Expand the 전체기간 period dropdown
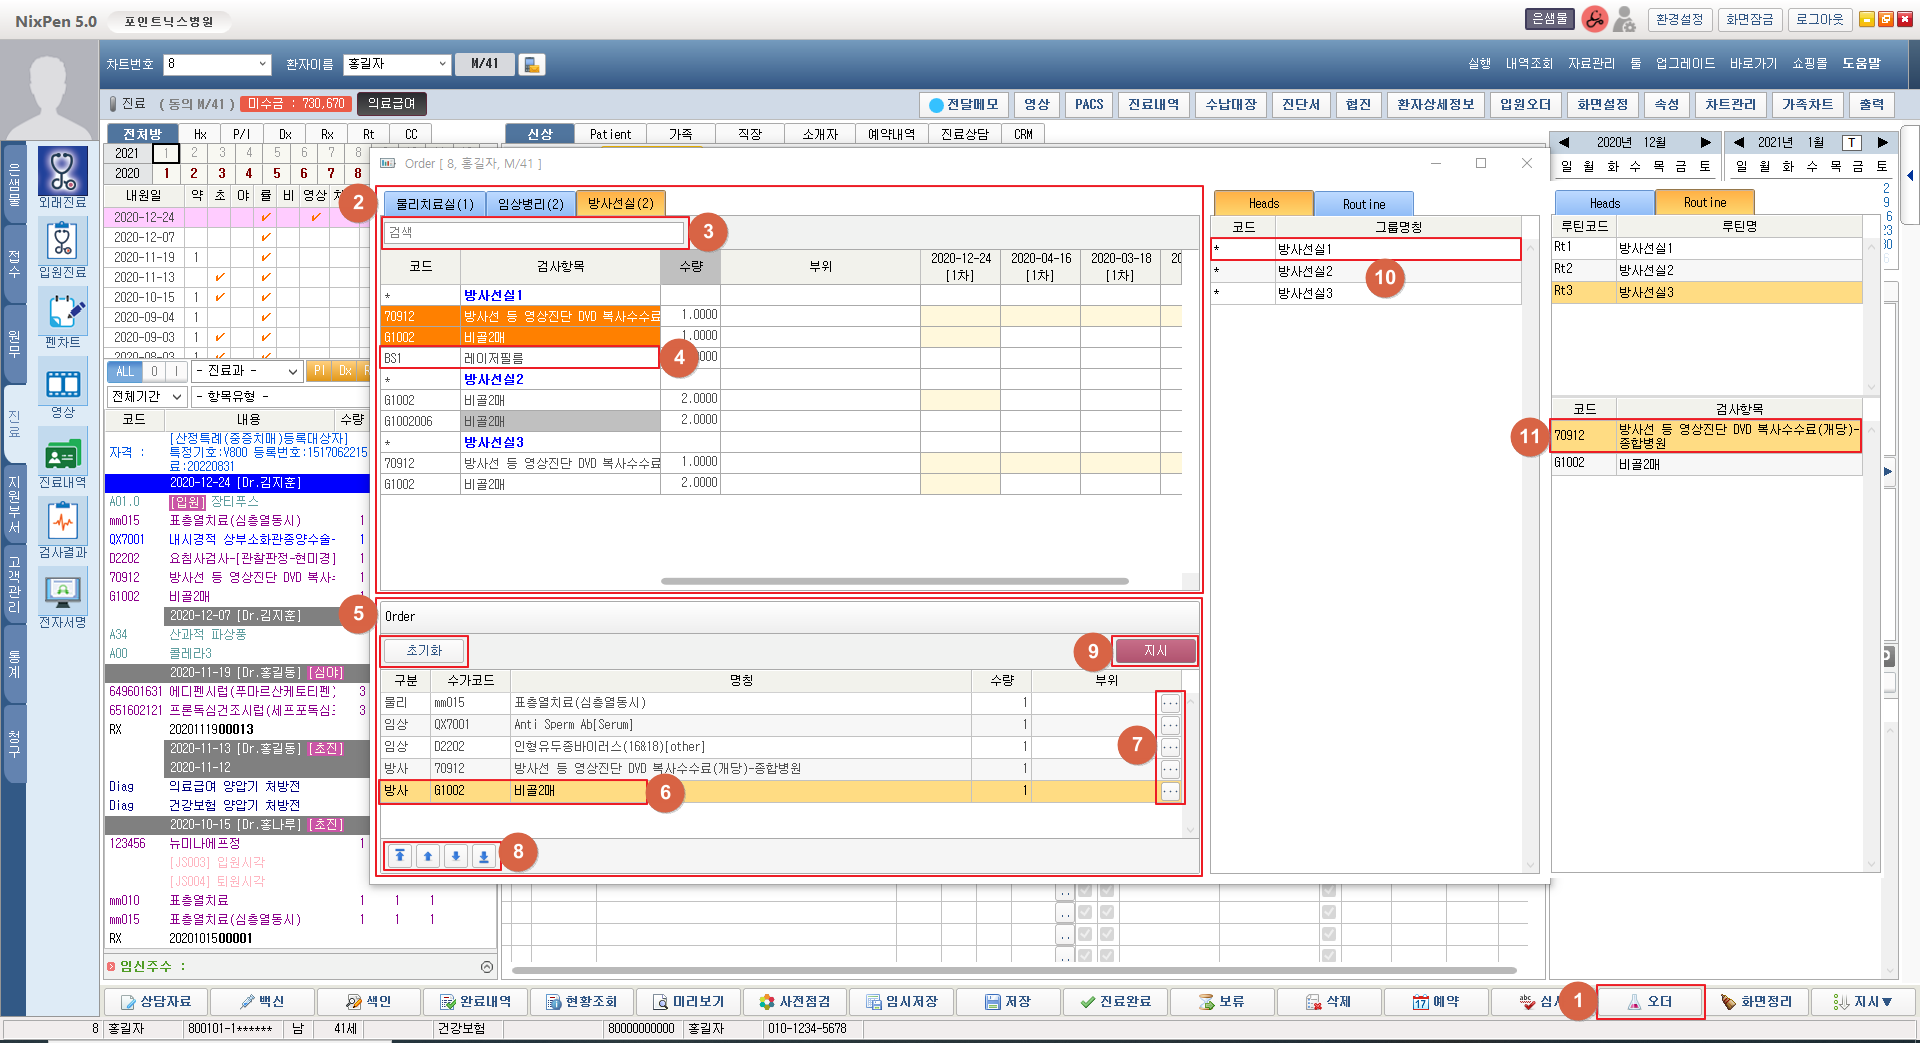Viewport: 1920px width, 1043px height. click(x=176, y=397)
